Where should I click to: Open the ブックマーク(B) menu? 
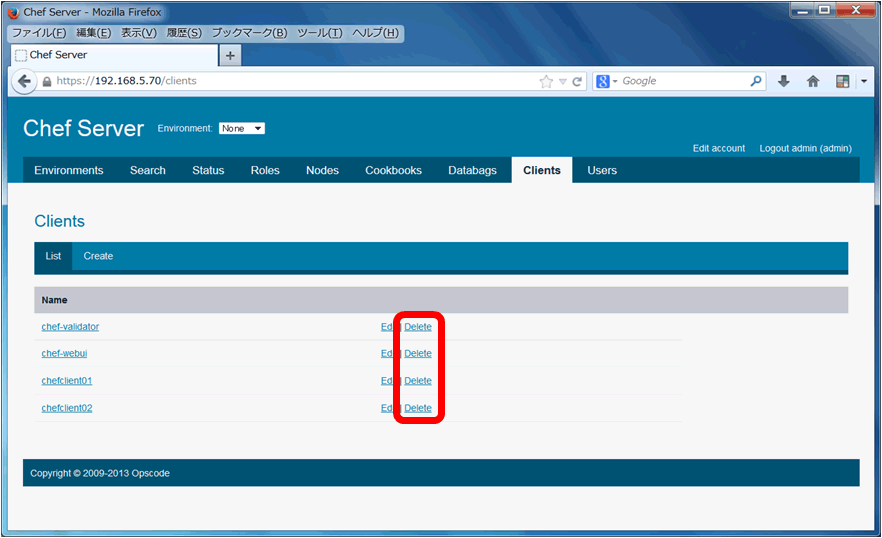pos(249,33)
